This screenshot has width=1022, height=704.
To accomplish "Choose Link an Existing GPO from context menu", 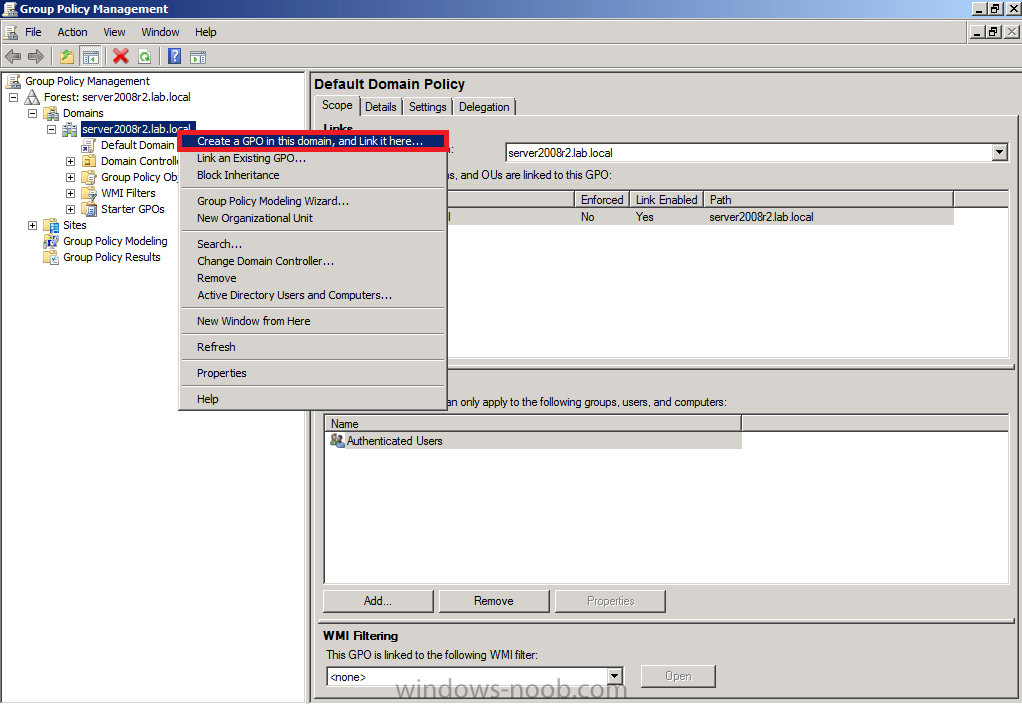I will [313, 158].
